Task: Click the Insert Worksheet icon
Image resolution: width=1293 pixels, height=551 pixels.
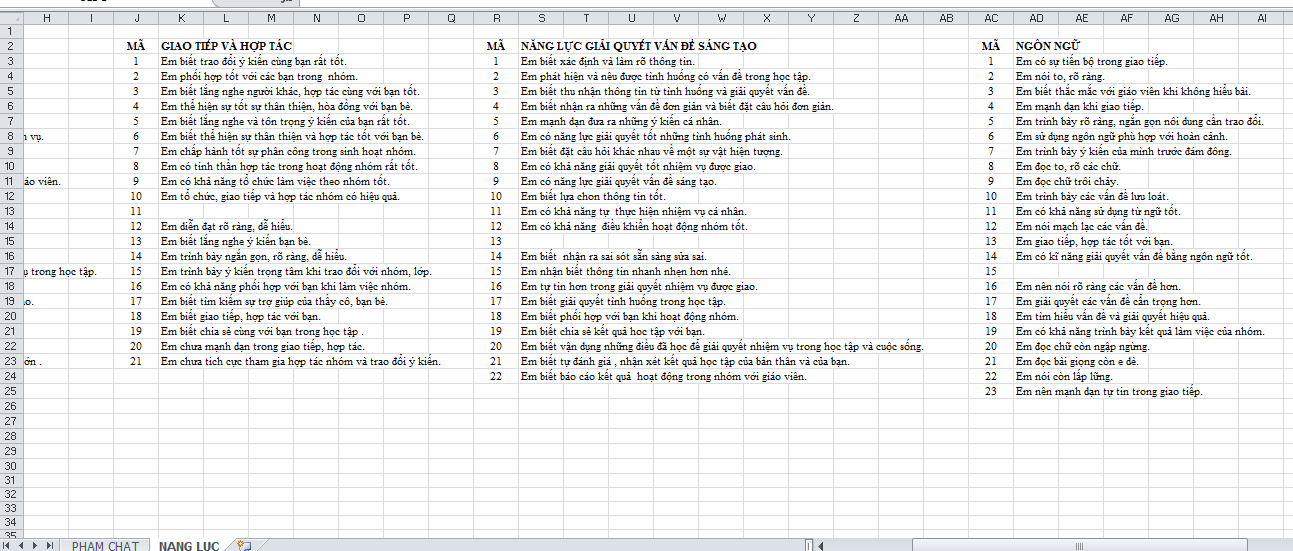Action: [x=243, y=545]
